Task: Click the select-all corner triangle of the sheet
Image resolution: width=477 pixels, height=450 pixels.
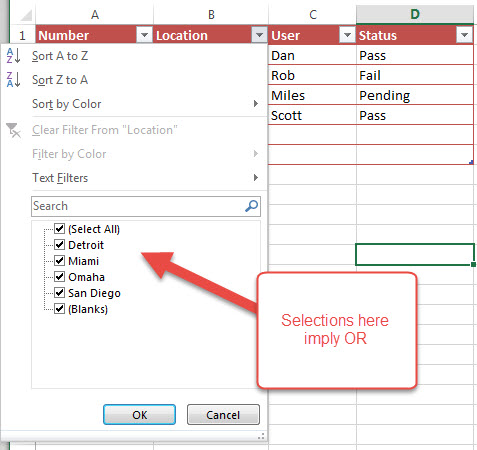Action: [x=26, y=15]
